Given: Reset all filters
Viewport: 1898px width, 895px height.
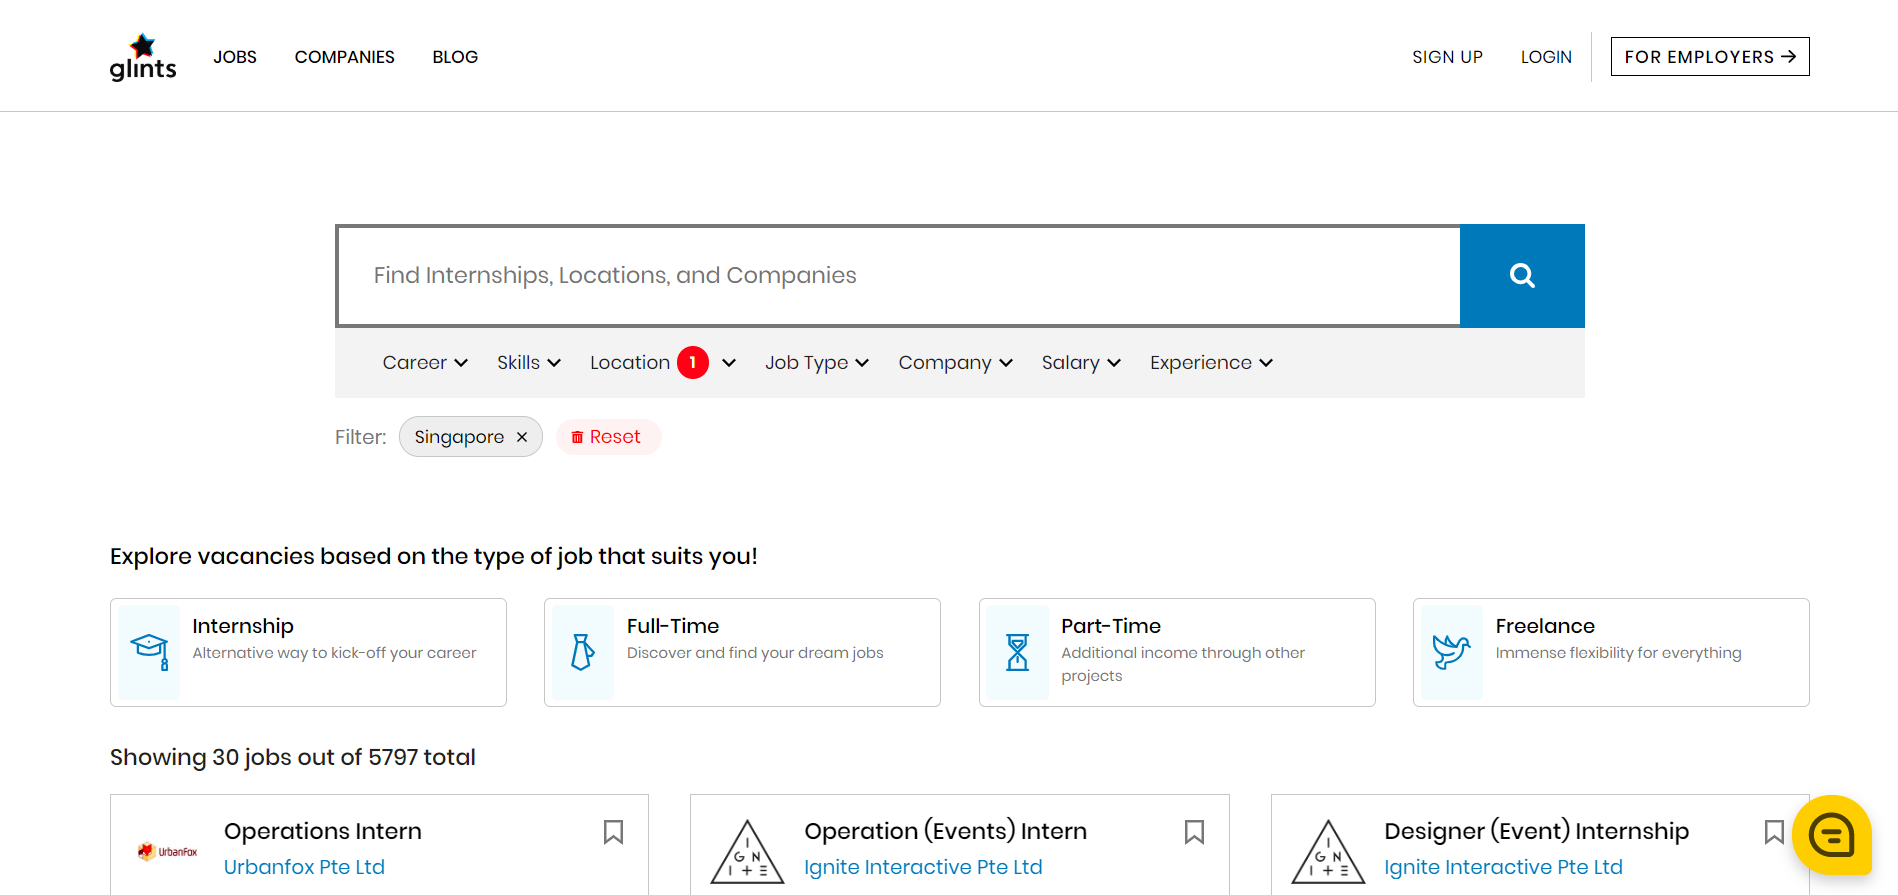Looking at the screenshot, I should 608,437.
